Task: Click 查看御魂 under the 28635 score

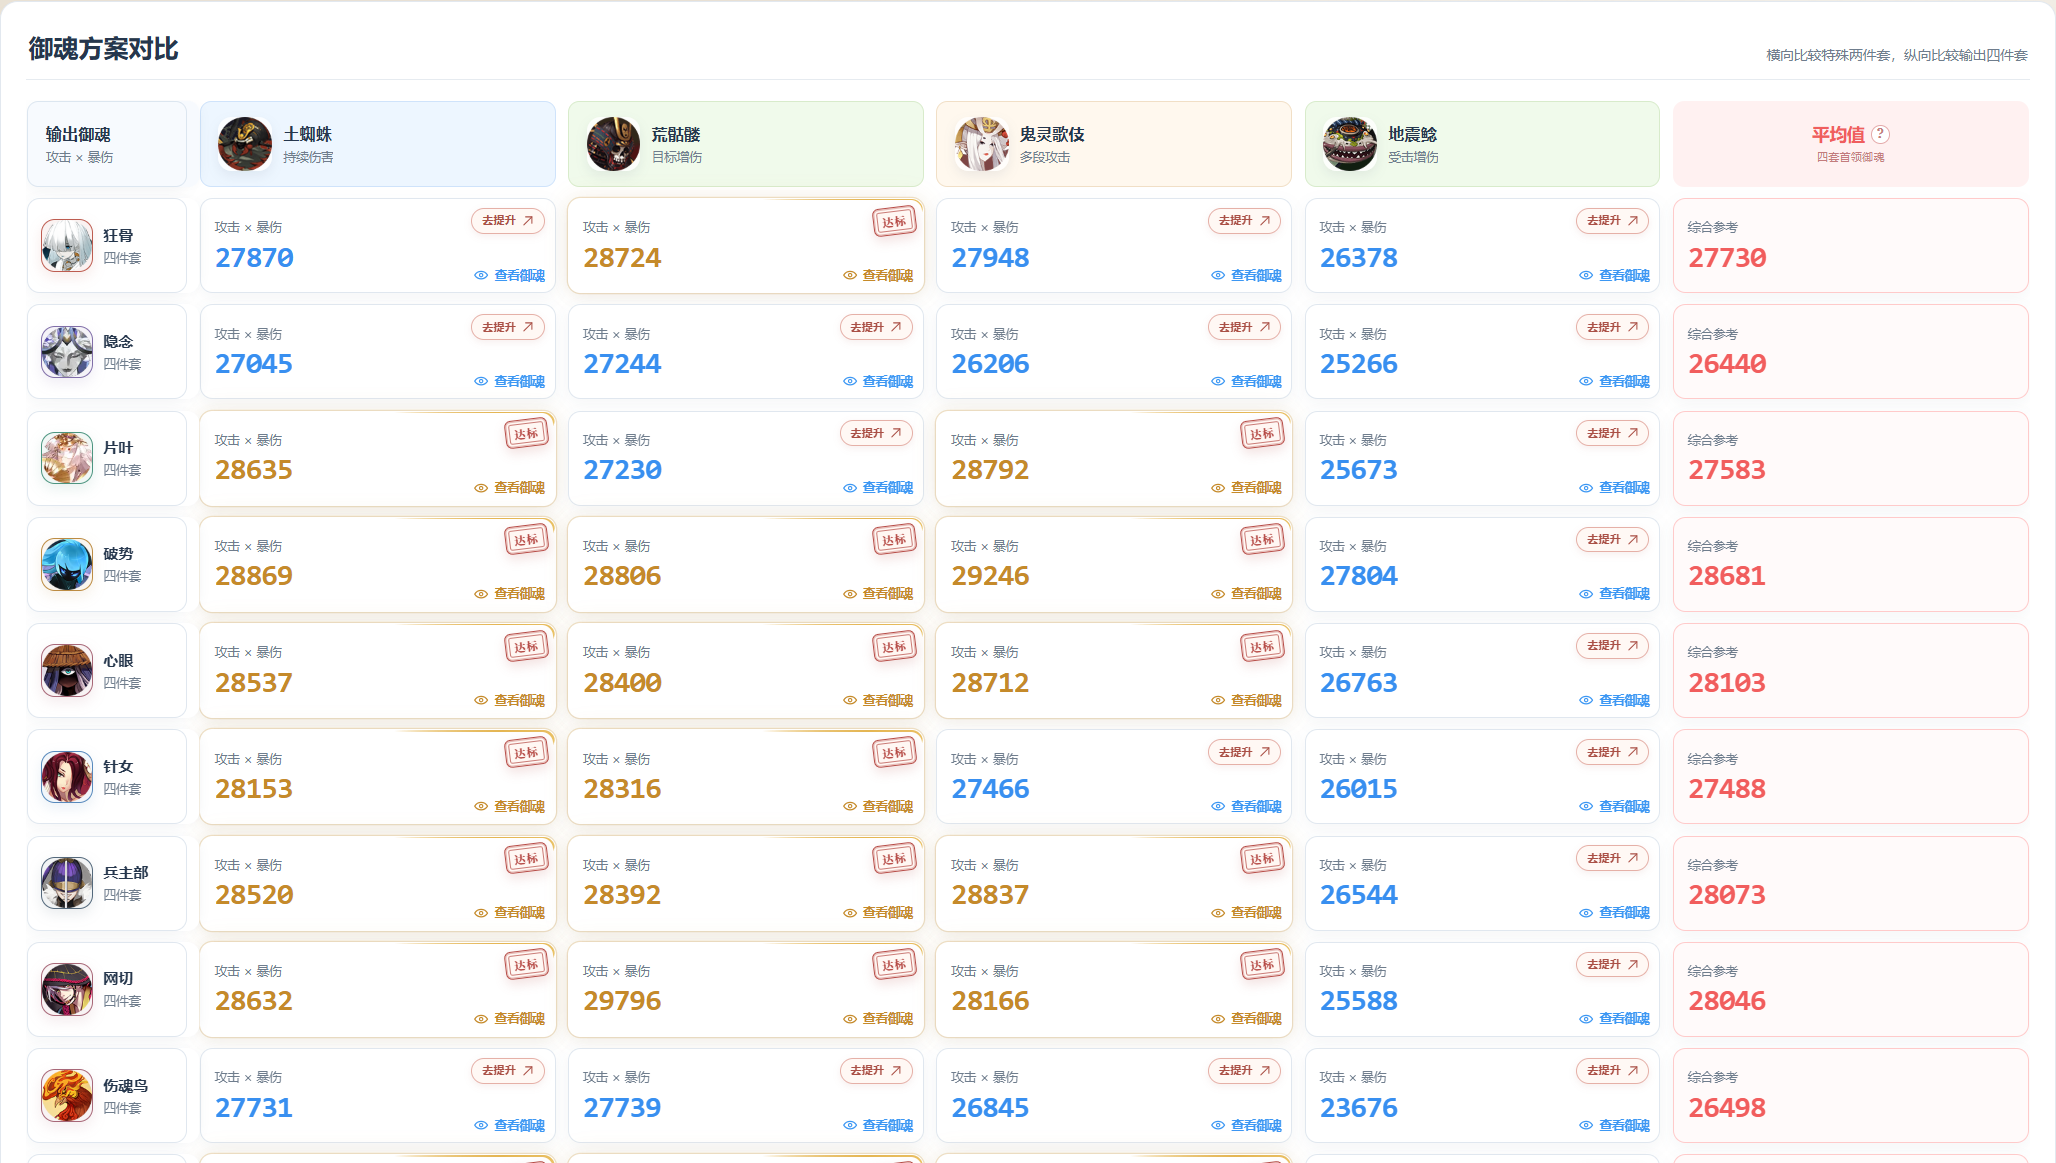Action: coord(510,488)
